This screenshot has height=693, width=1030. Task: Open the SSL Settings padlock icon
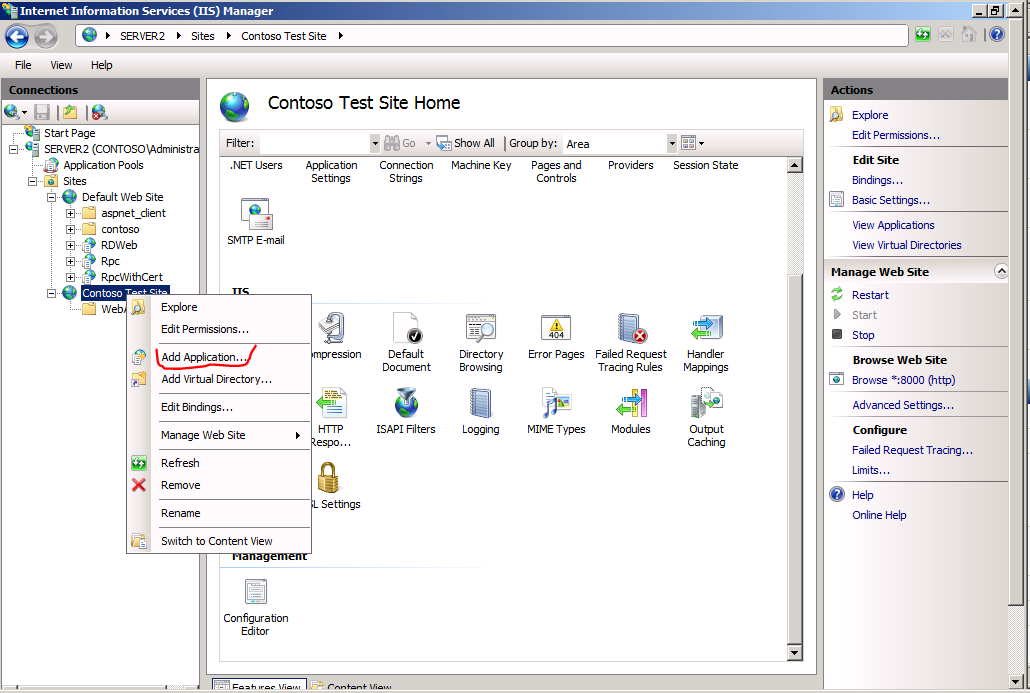coord(328,478)
